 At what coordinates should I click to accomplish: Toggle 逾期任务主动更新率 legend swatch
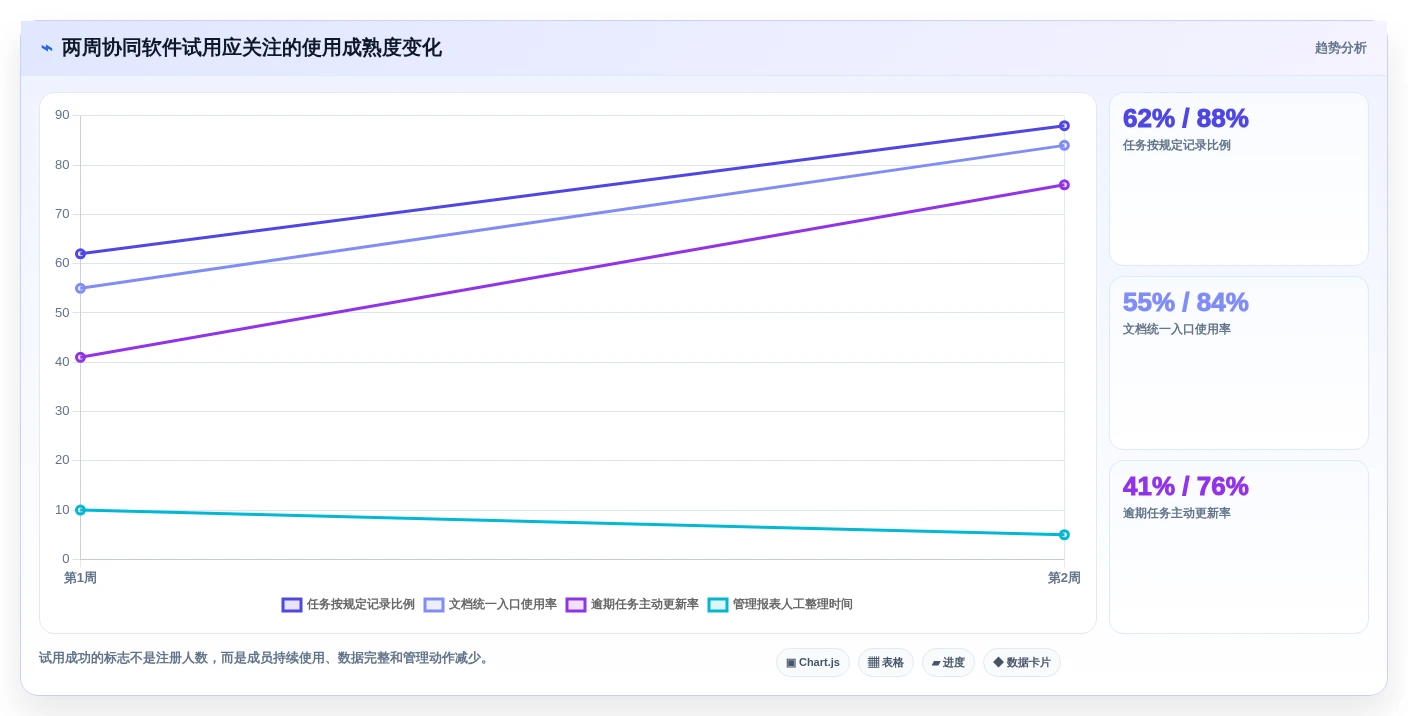point(576,605)
